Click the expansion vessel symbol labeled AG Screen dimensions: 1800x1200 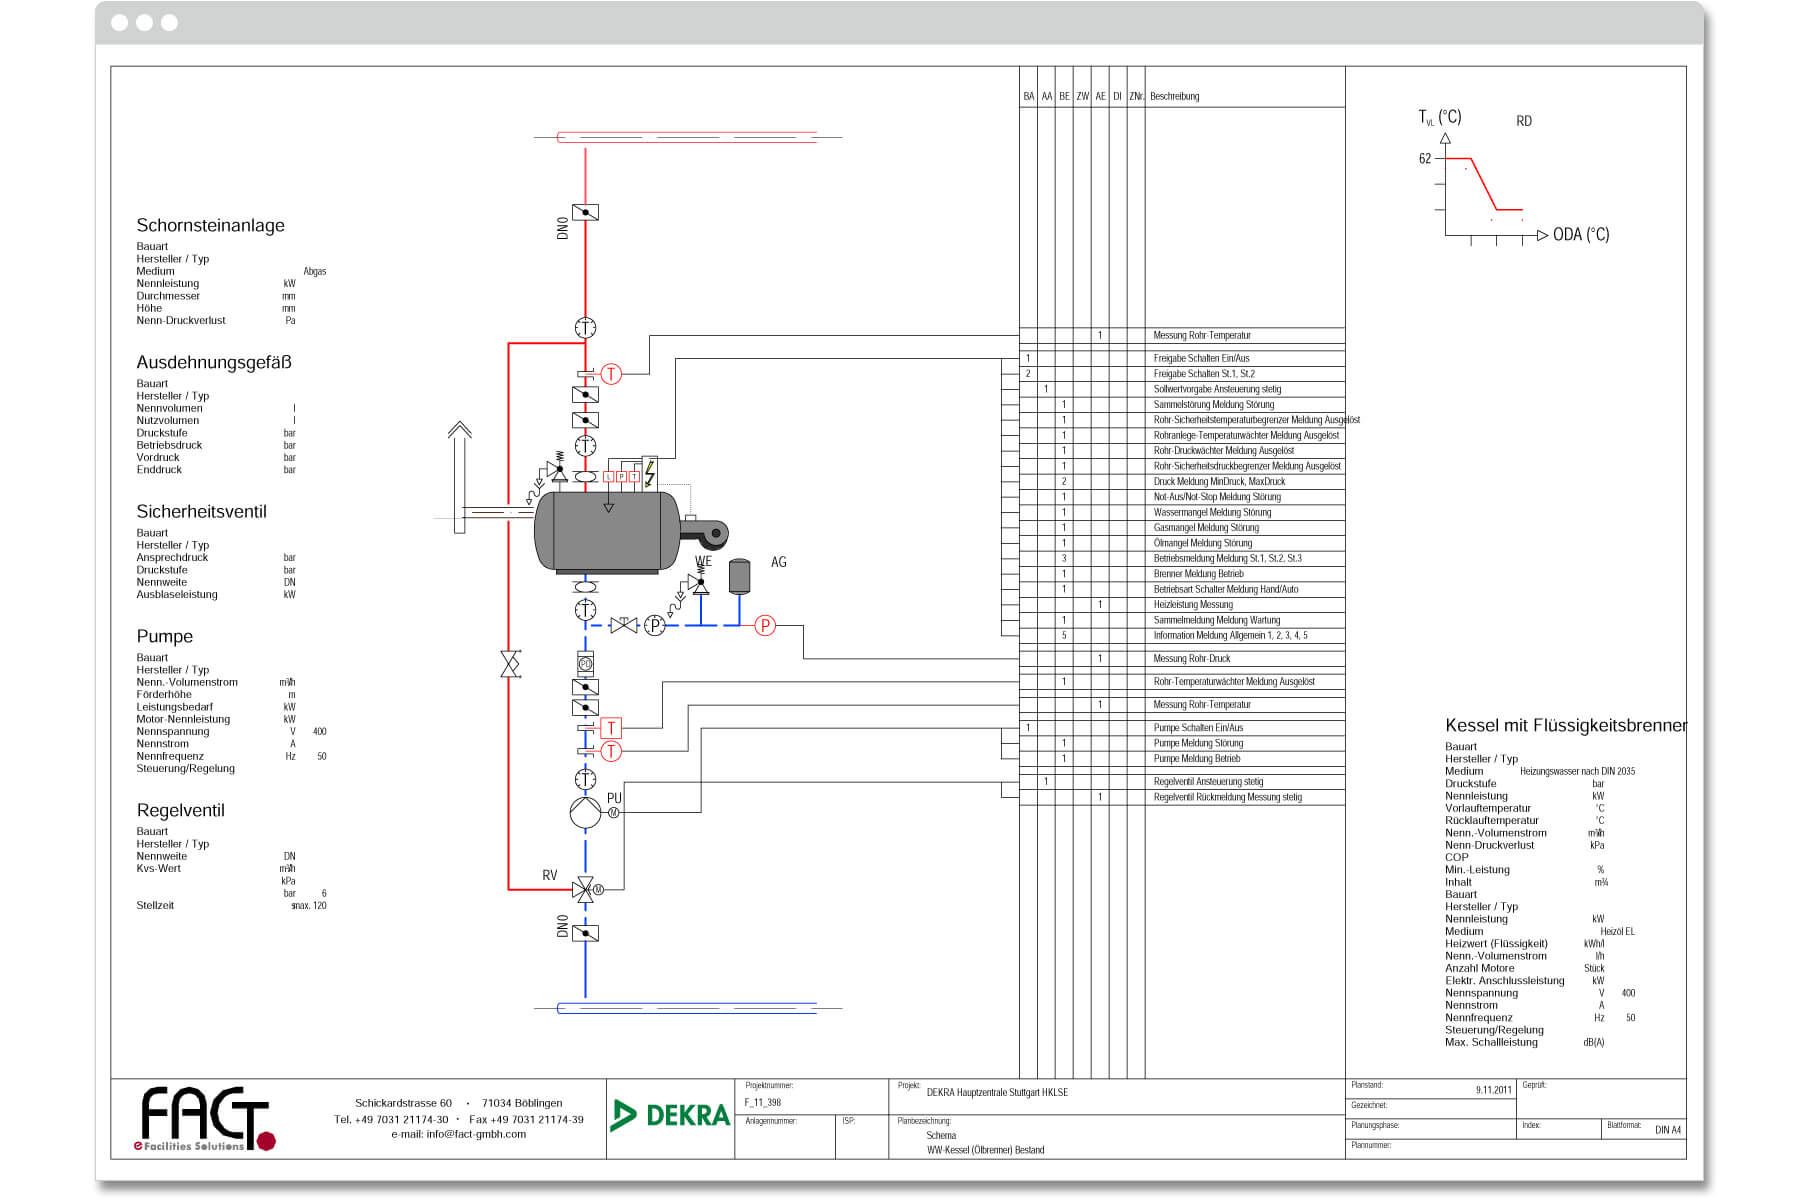point(739,576)
